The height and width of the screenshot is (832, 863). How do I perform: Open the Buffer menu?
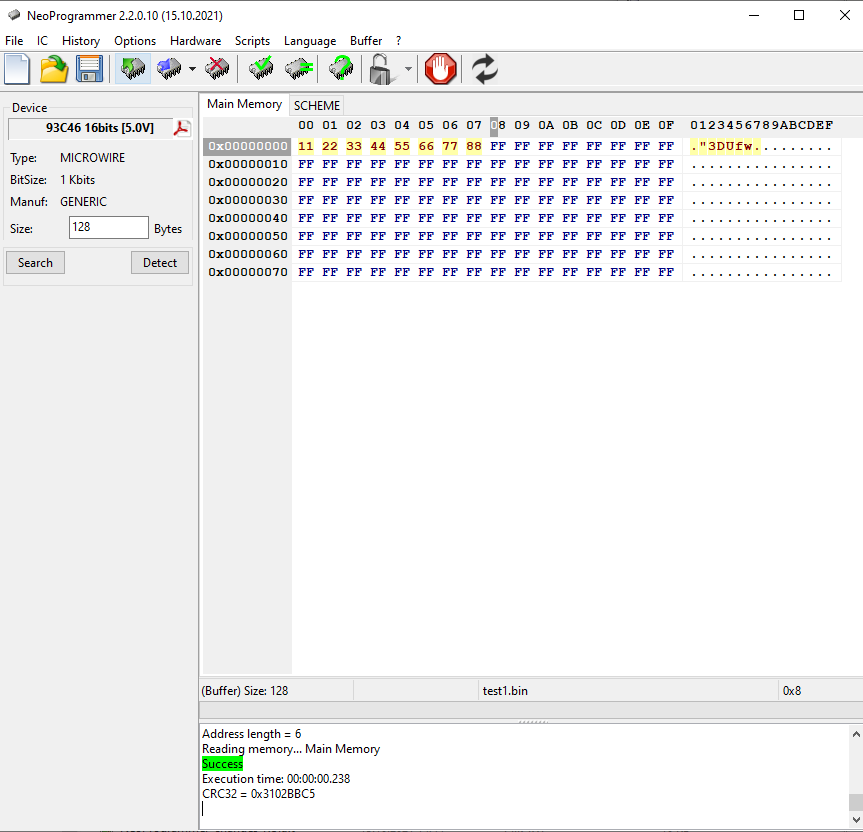[365, 41]
